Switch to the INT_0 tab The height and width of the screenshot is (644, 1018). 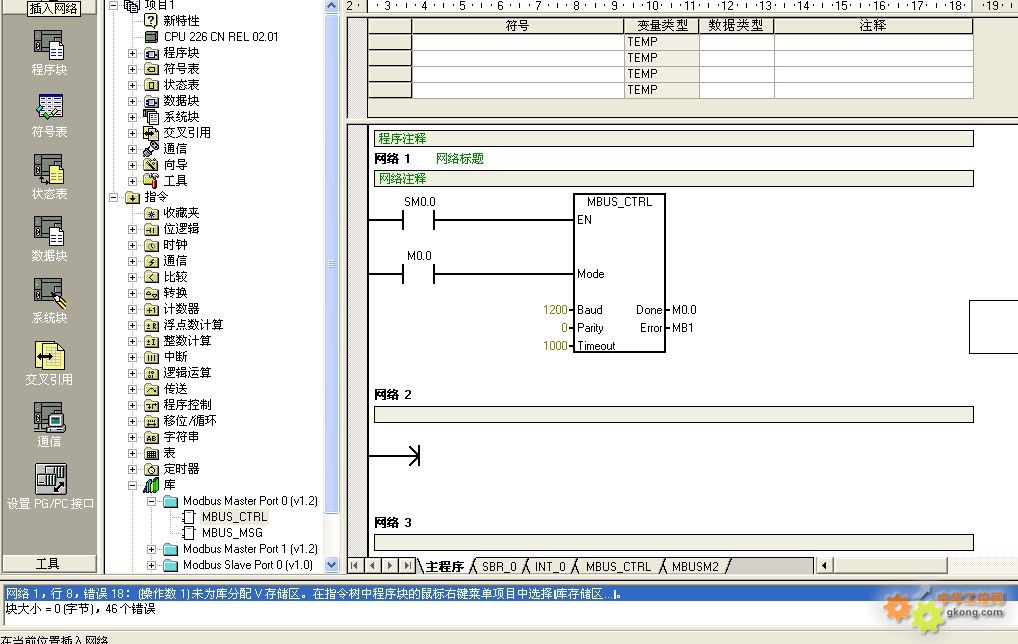point(550,567)
